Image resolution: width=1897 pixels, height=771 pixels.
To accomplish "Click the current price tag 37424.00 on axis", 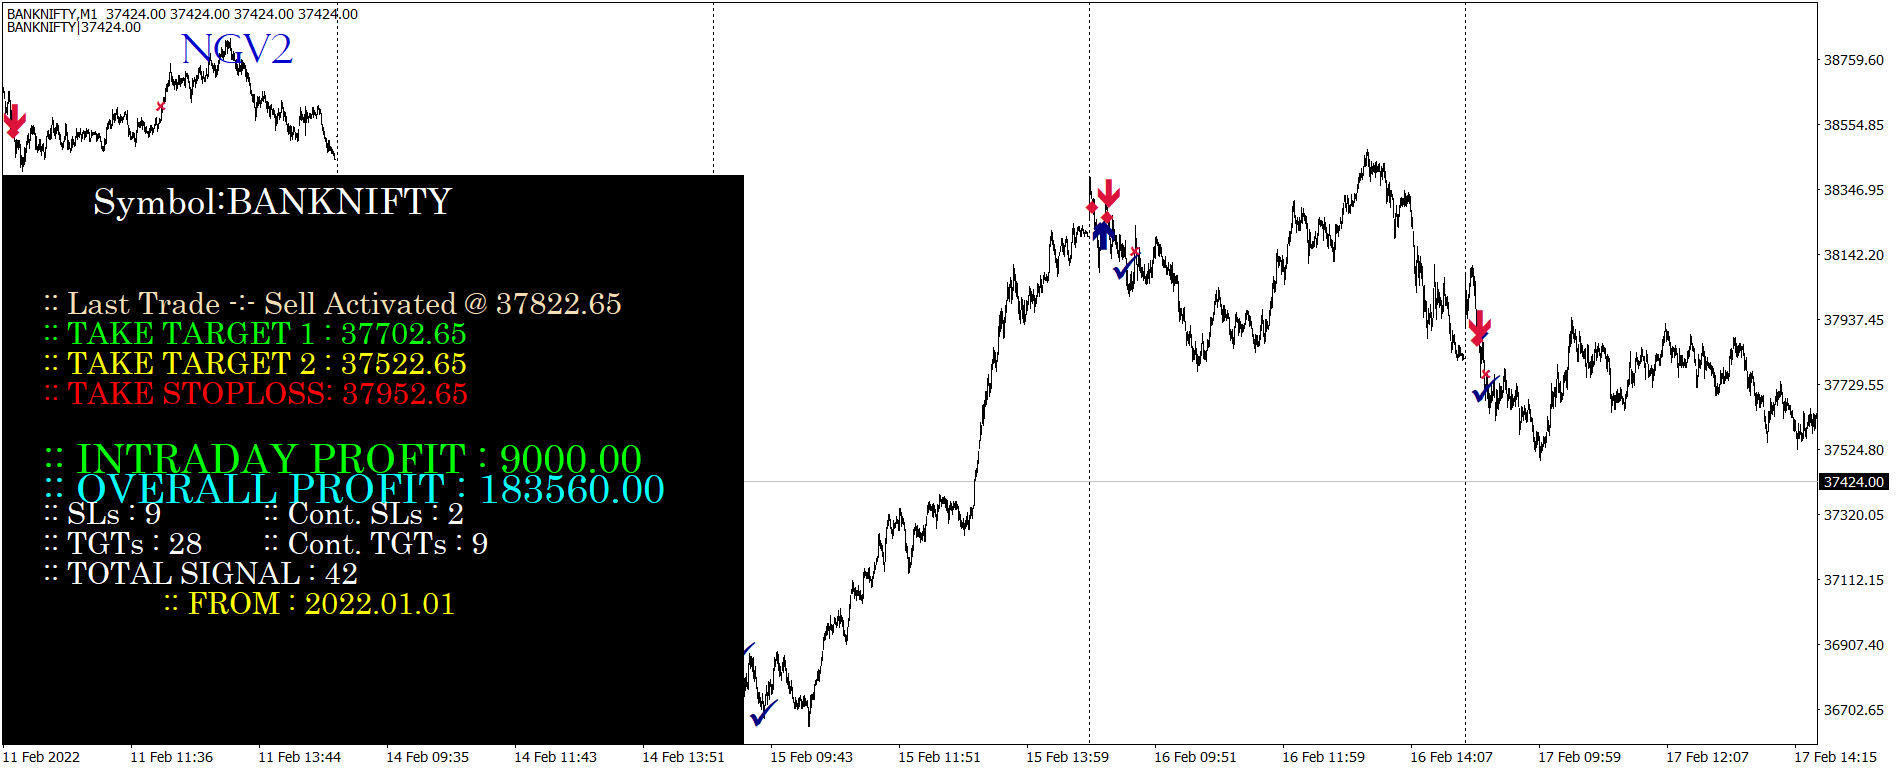I will point(1853,482).
